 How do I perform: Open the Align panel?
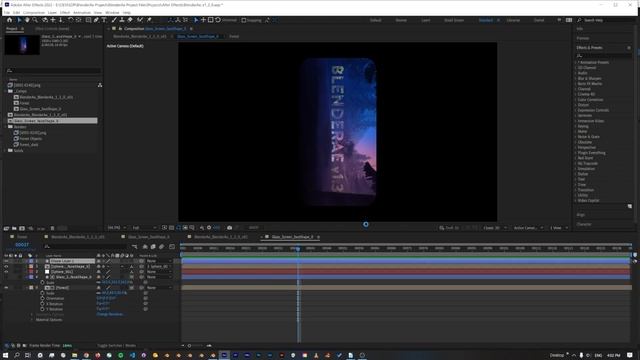click(x=581, y=215)
